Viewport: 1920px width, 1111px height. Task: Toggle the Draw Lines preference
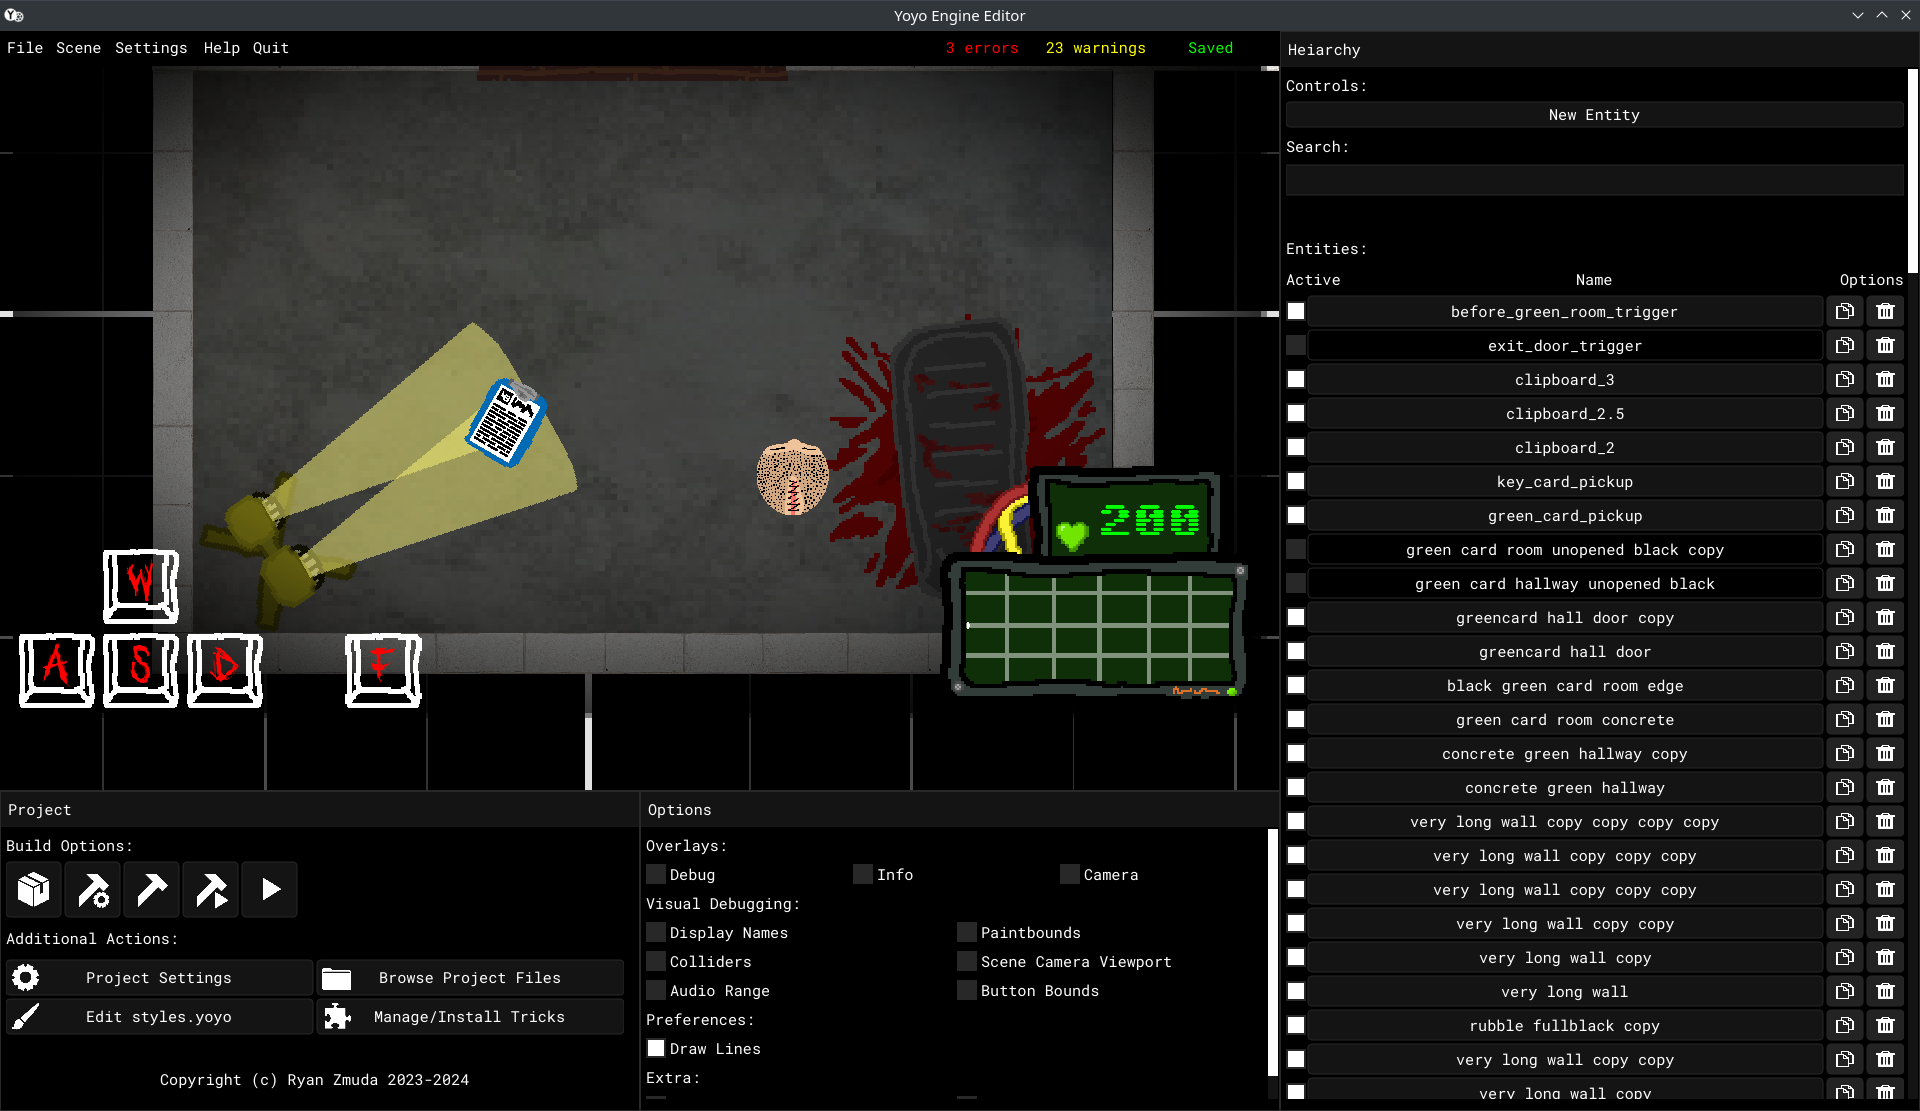pos(656,1049)
